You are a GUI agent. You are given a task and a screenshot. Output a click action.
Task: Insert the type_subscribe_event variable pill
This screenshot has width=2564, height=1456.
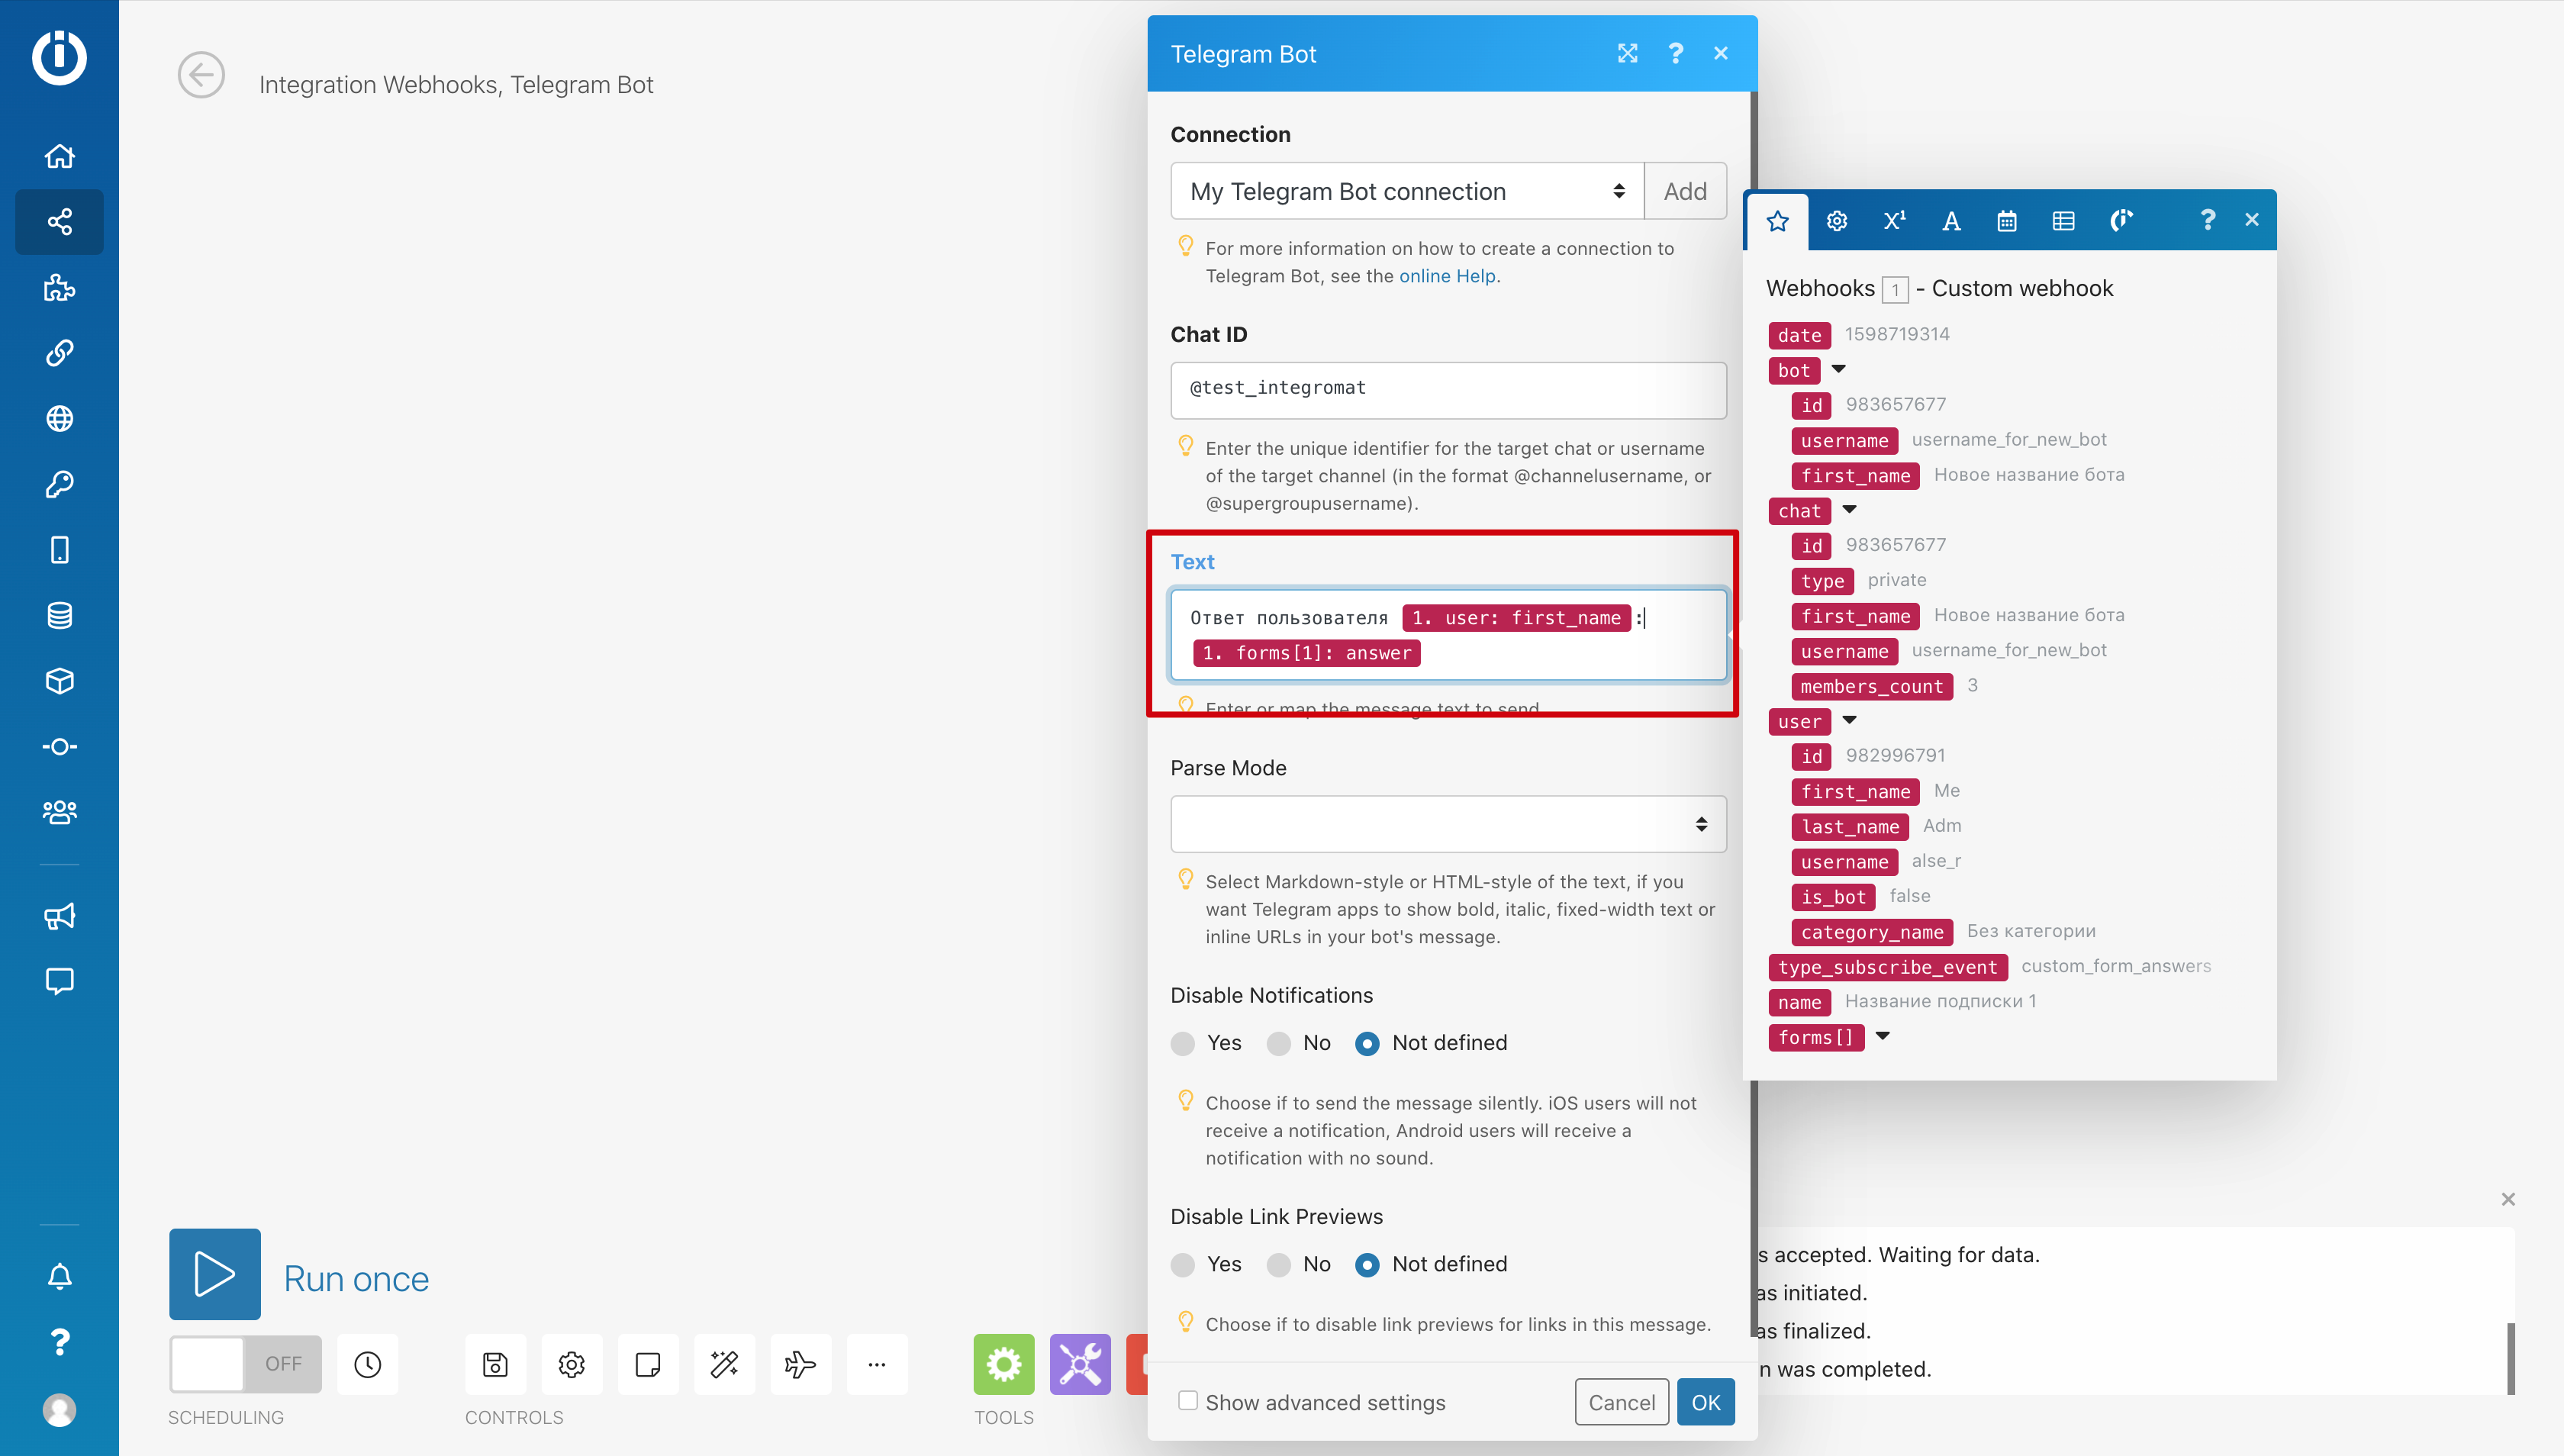(1887, 967)
